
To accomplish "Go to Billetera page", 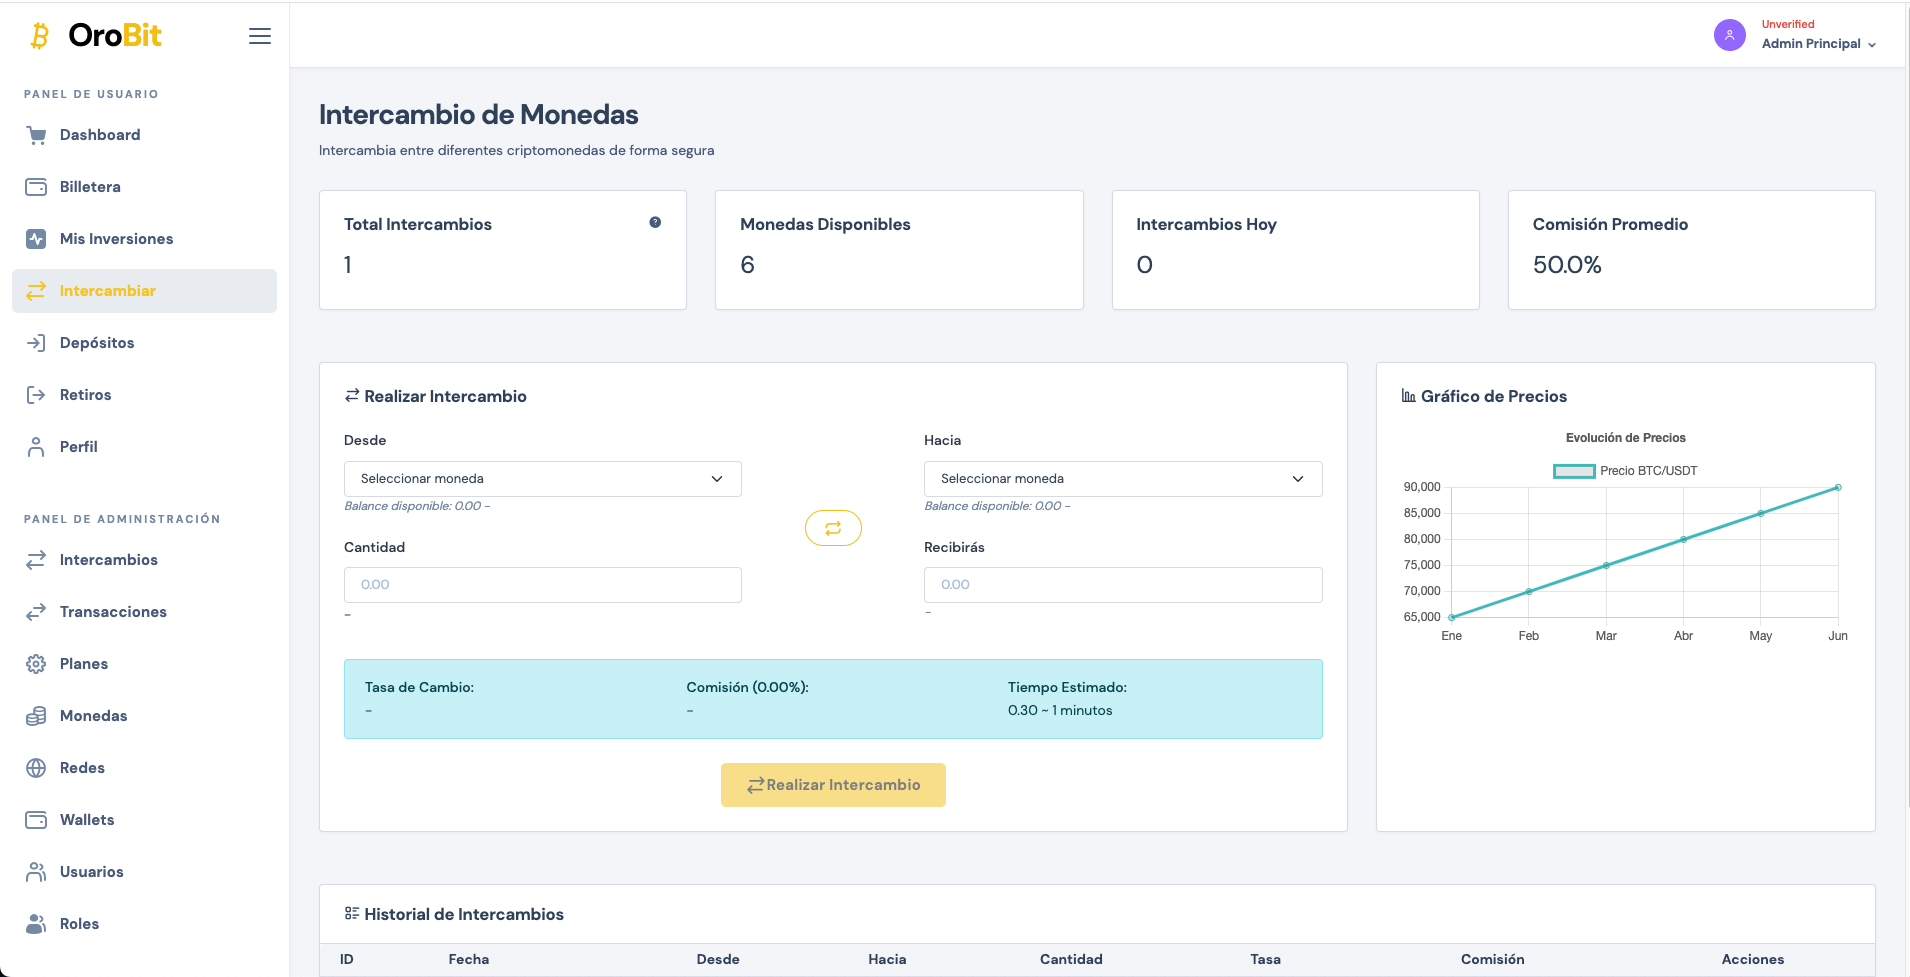I will click(144, 187).
